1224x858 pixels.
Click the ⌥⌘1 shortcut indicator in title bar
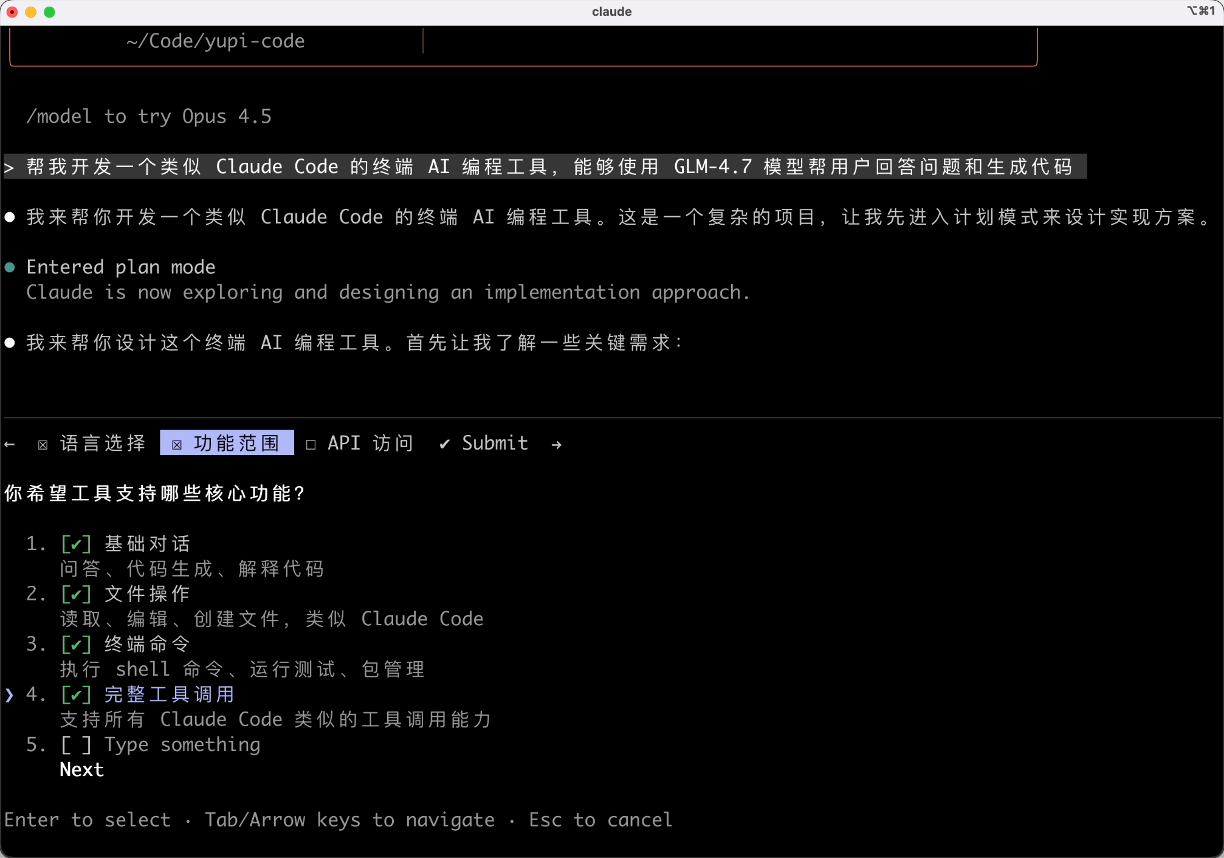[x=1201, y=12]
